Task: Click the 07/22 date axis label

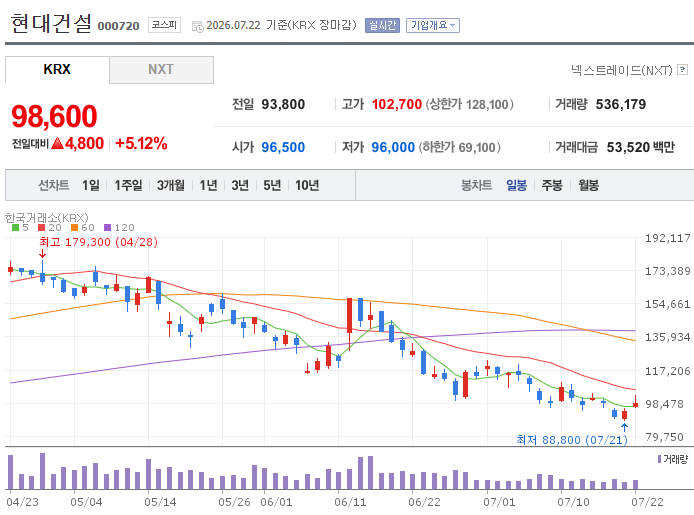Action: click(648, 502)
